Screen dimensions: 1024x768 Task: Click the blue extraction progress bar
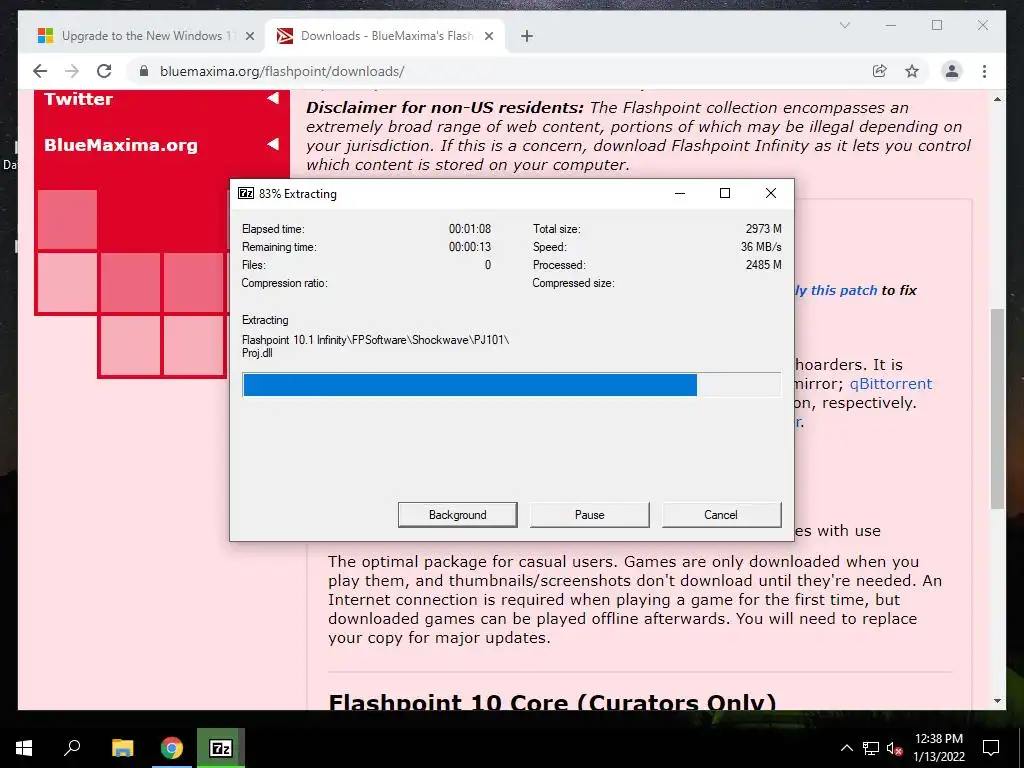(x=511, y=385)
